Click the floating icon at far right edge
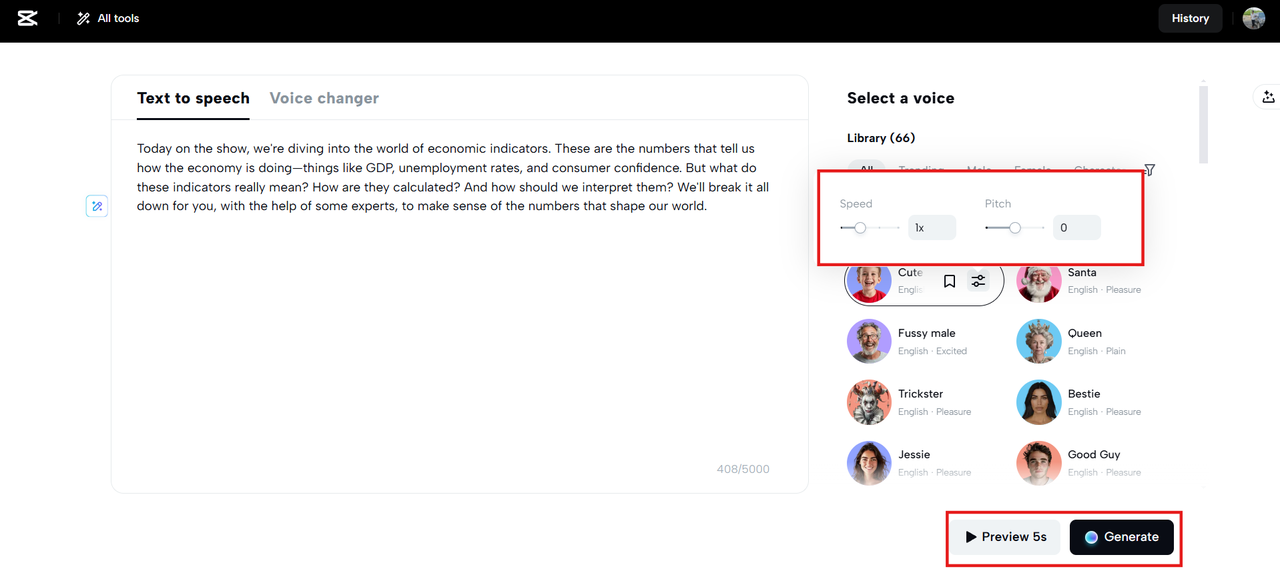 (1268, 97)
